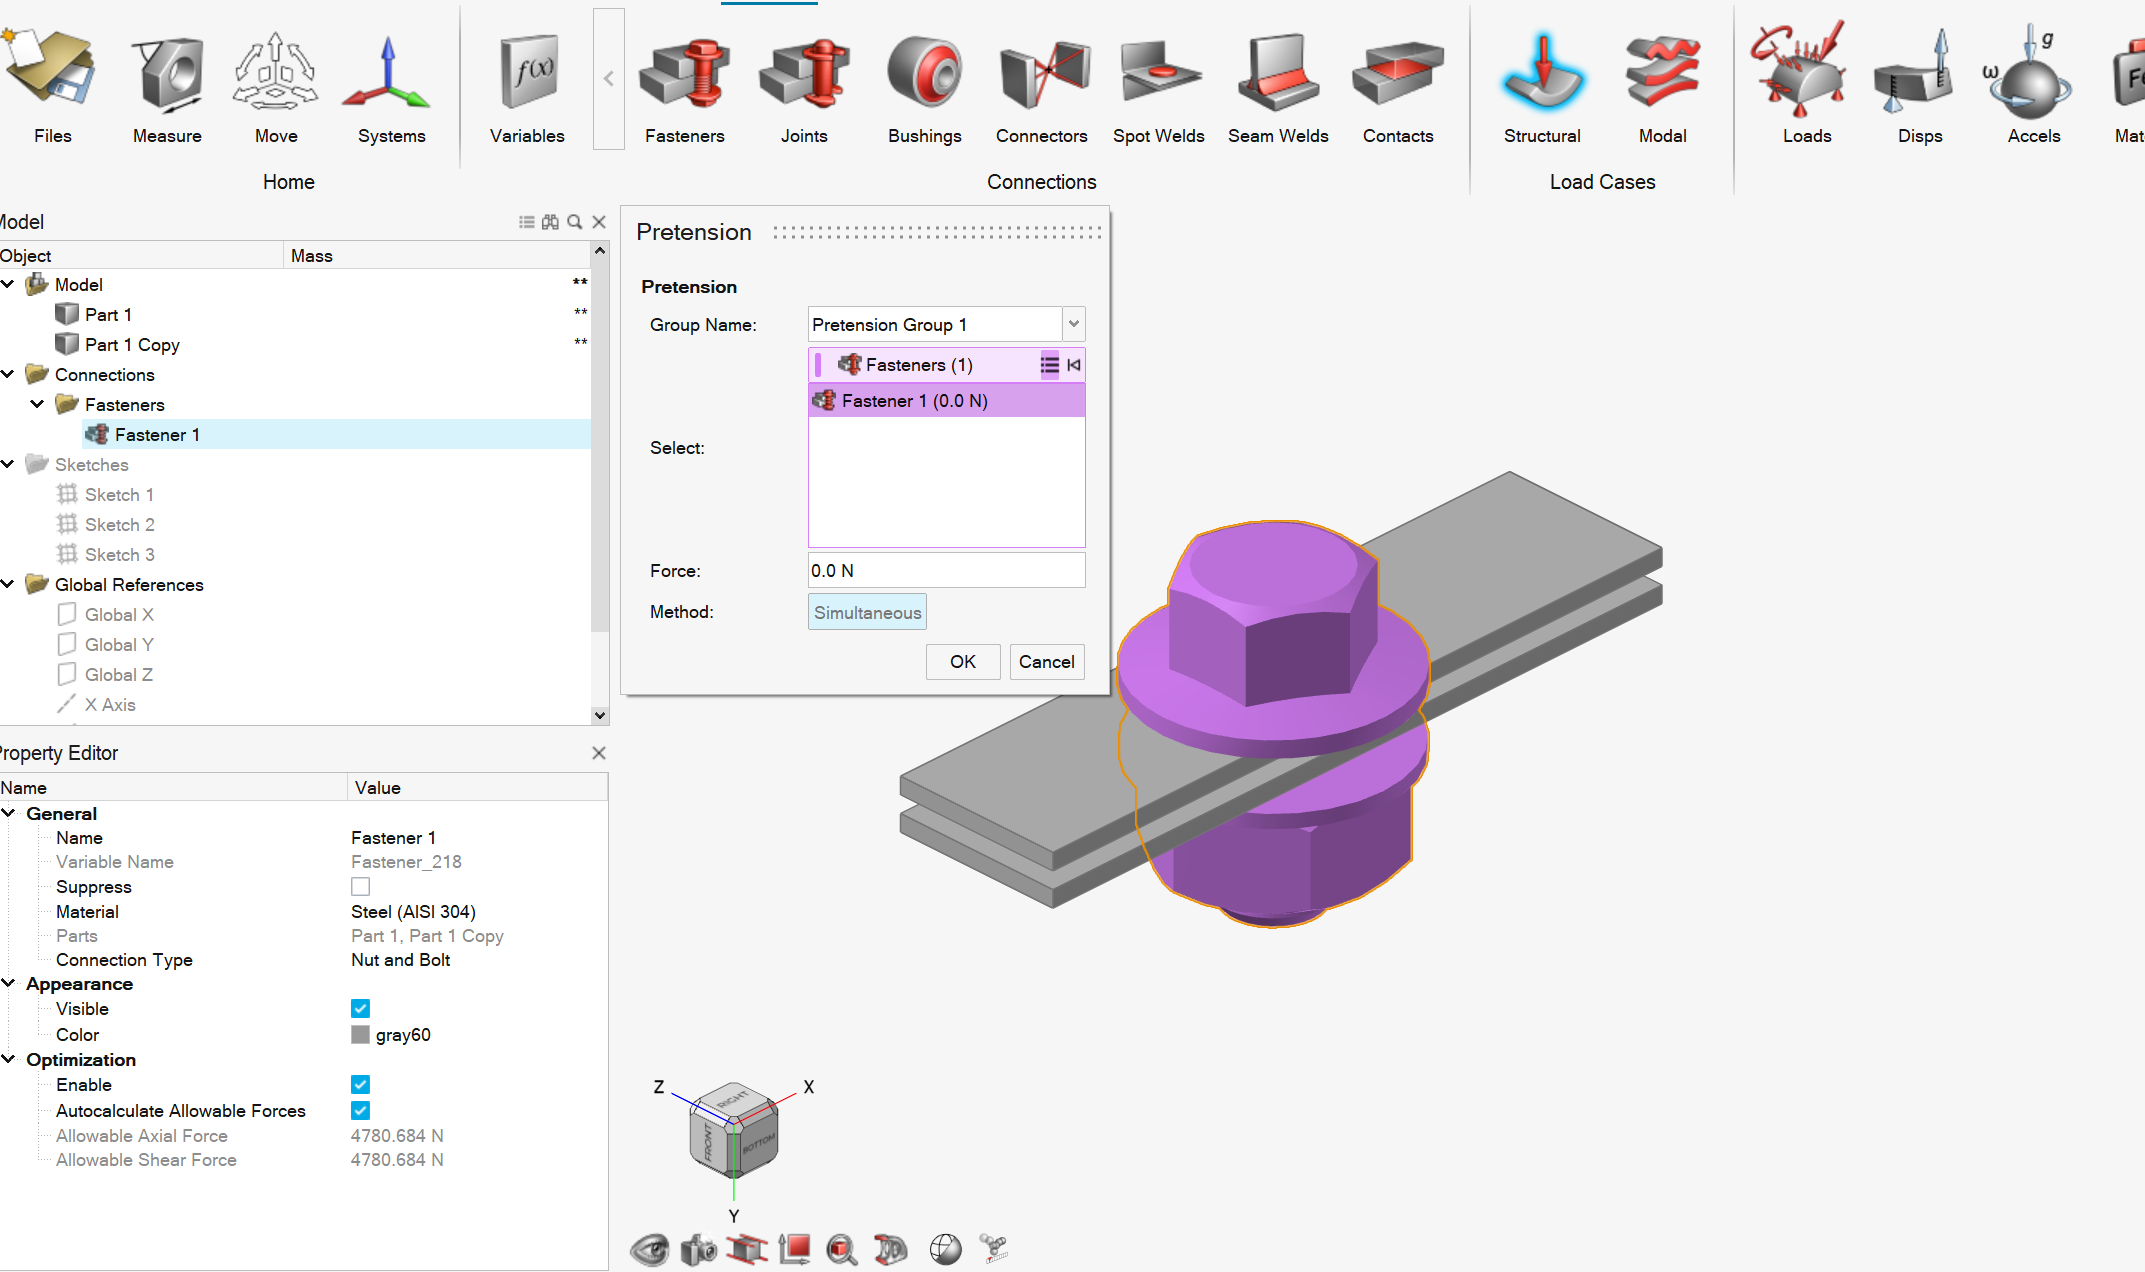Toggle Autocalculate Allowable Forces checkbox
The height and width of the screenshot is (1272, 2145).
point(361,1111)
